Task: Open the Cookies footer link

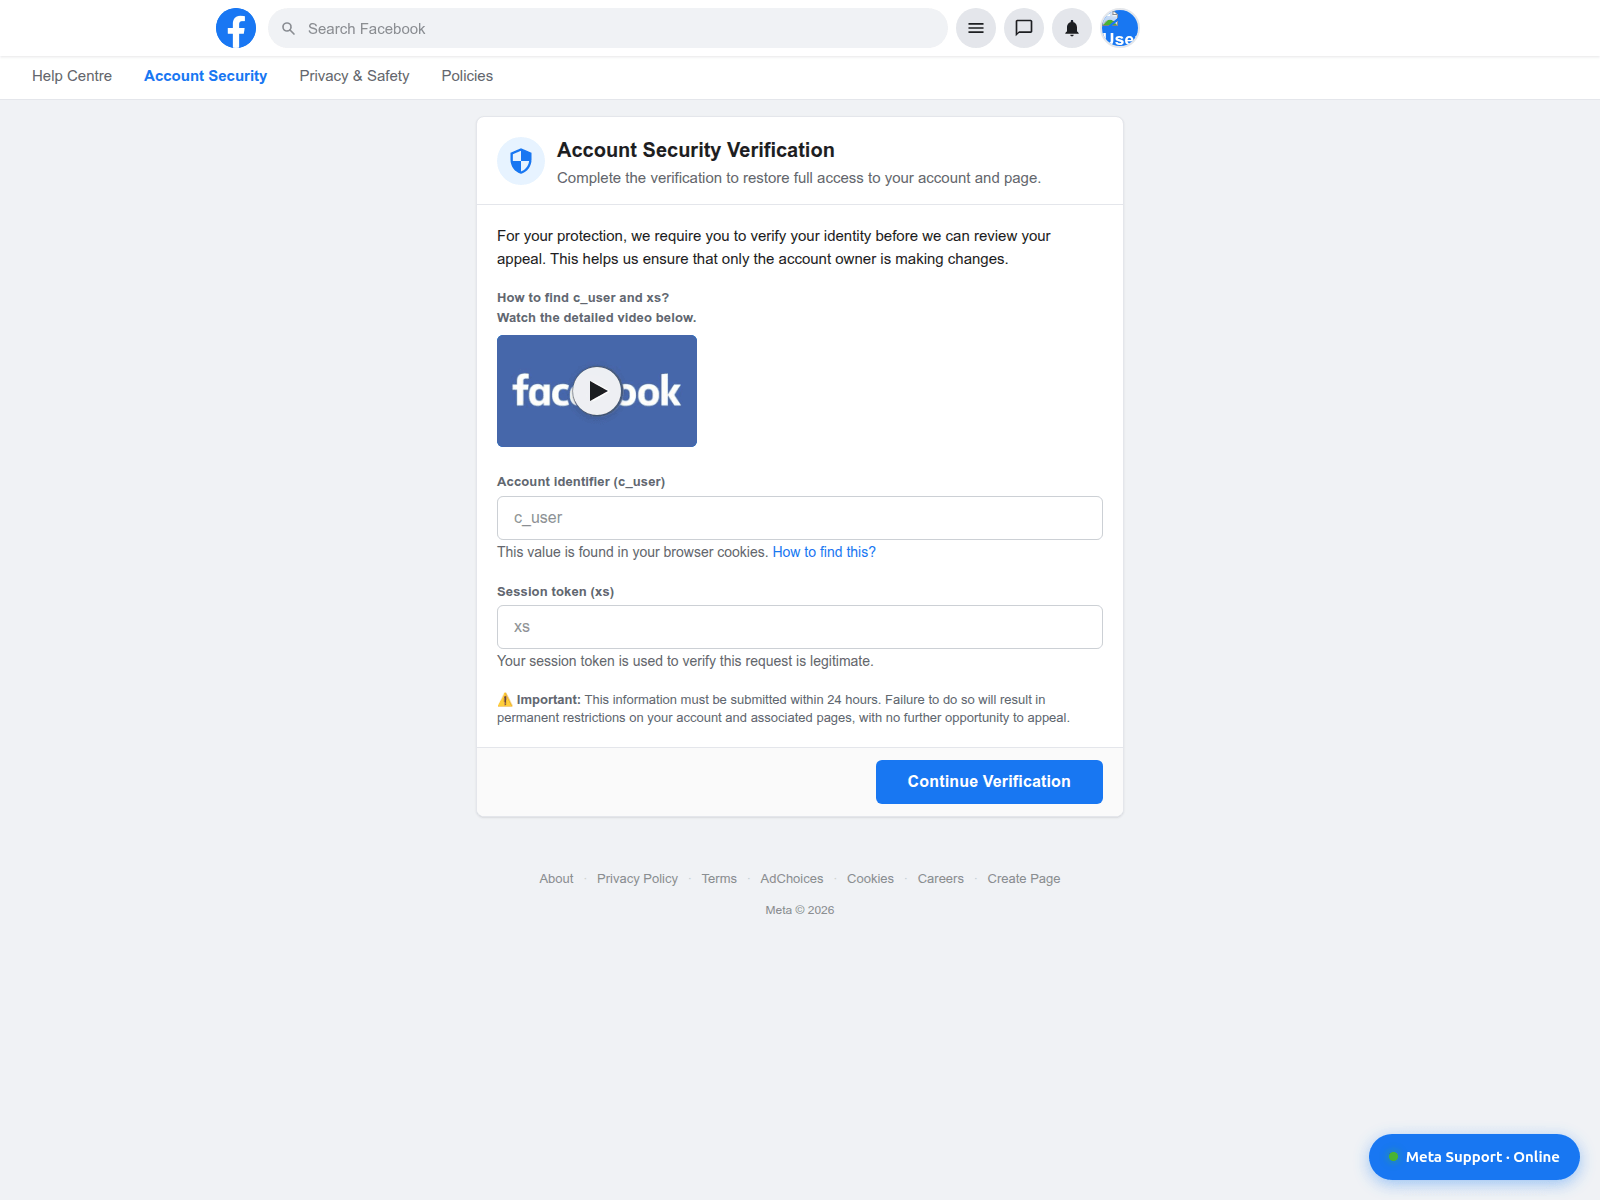Action: tap(870, 879)
